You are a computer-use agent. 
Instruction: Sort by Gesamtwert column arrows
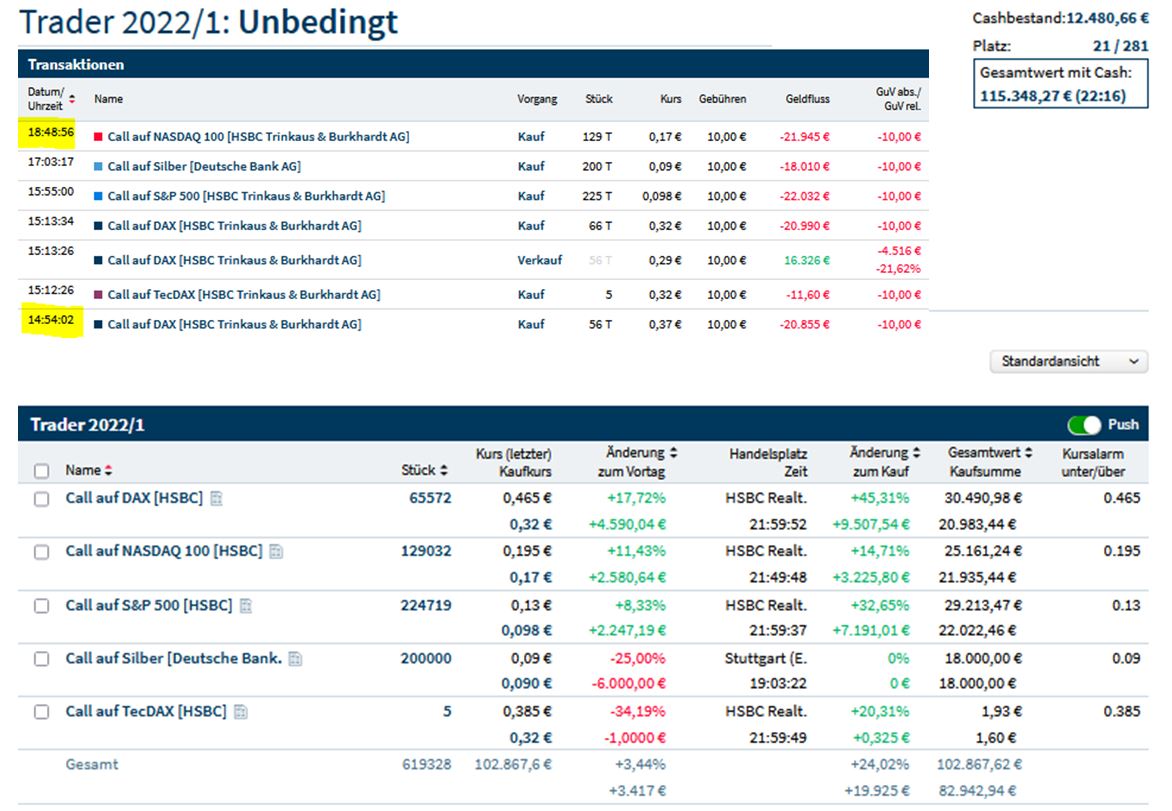[1029, 453]
